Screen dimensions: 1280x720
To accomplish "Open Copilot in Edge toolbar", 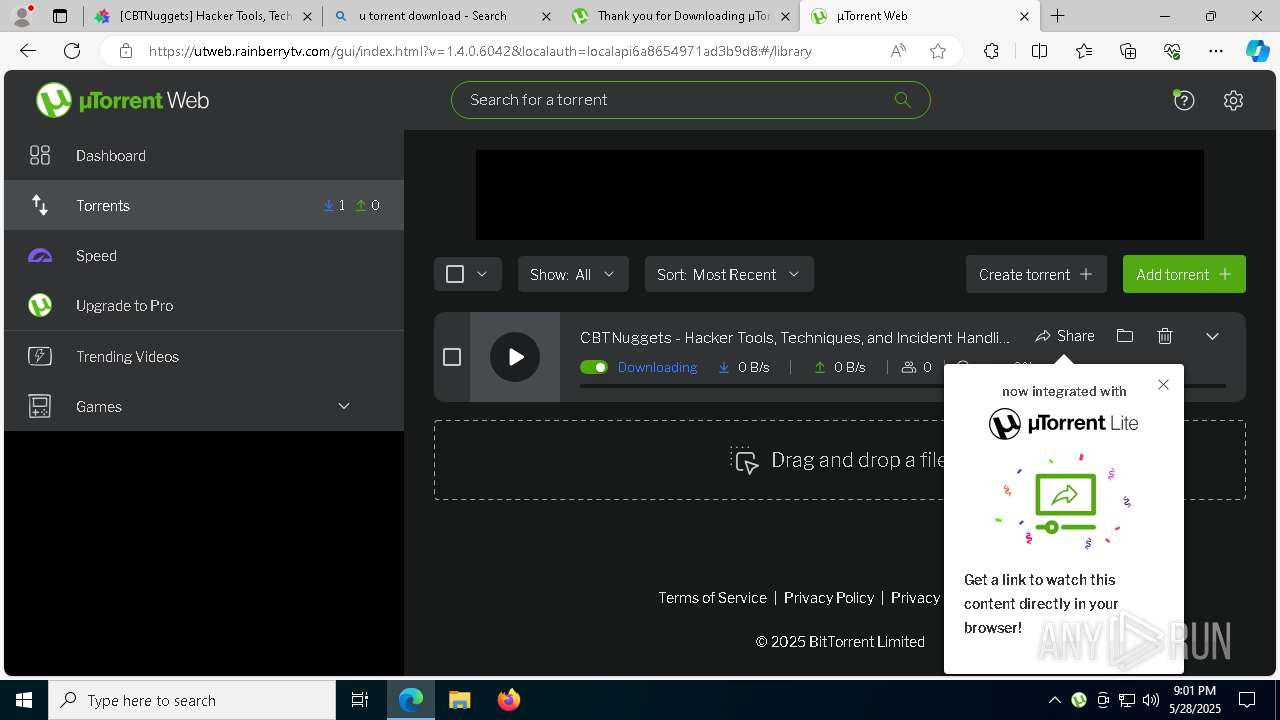I will pyautogui.click(x=1257, y=51).
